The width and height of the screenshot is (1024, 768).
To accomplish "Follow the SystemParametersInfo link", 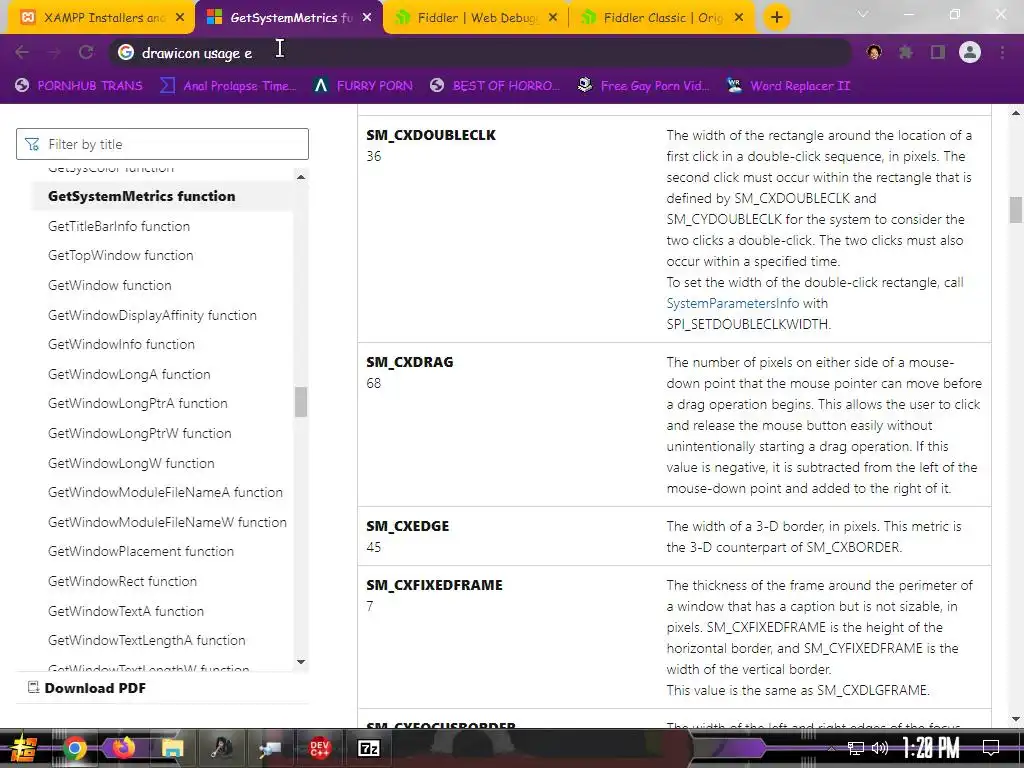I will pyautogui.click(x=732, y=303).
